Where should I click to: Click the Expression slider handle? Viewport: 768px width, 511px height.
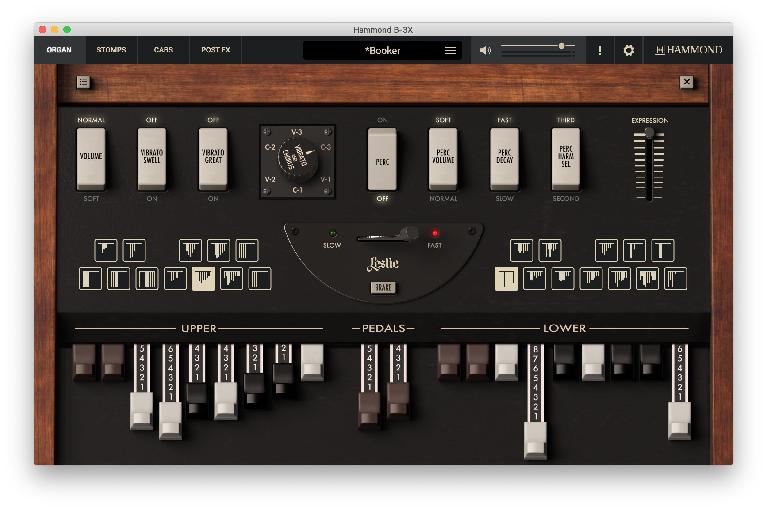(649, 133)
